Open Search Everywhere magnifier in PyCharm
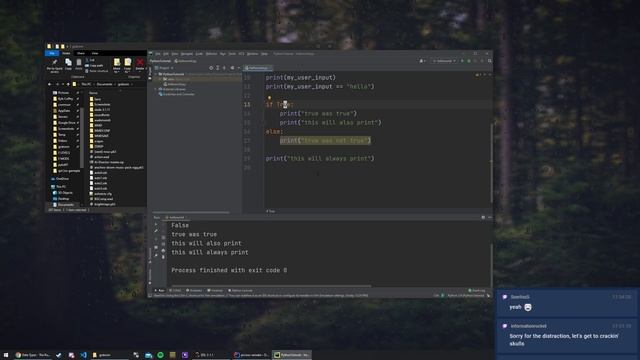640x360 pixels. tap(489, 61)
